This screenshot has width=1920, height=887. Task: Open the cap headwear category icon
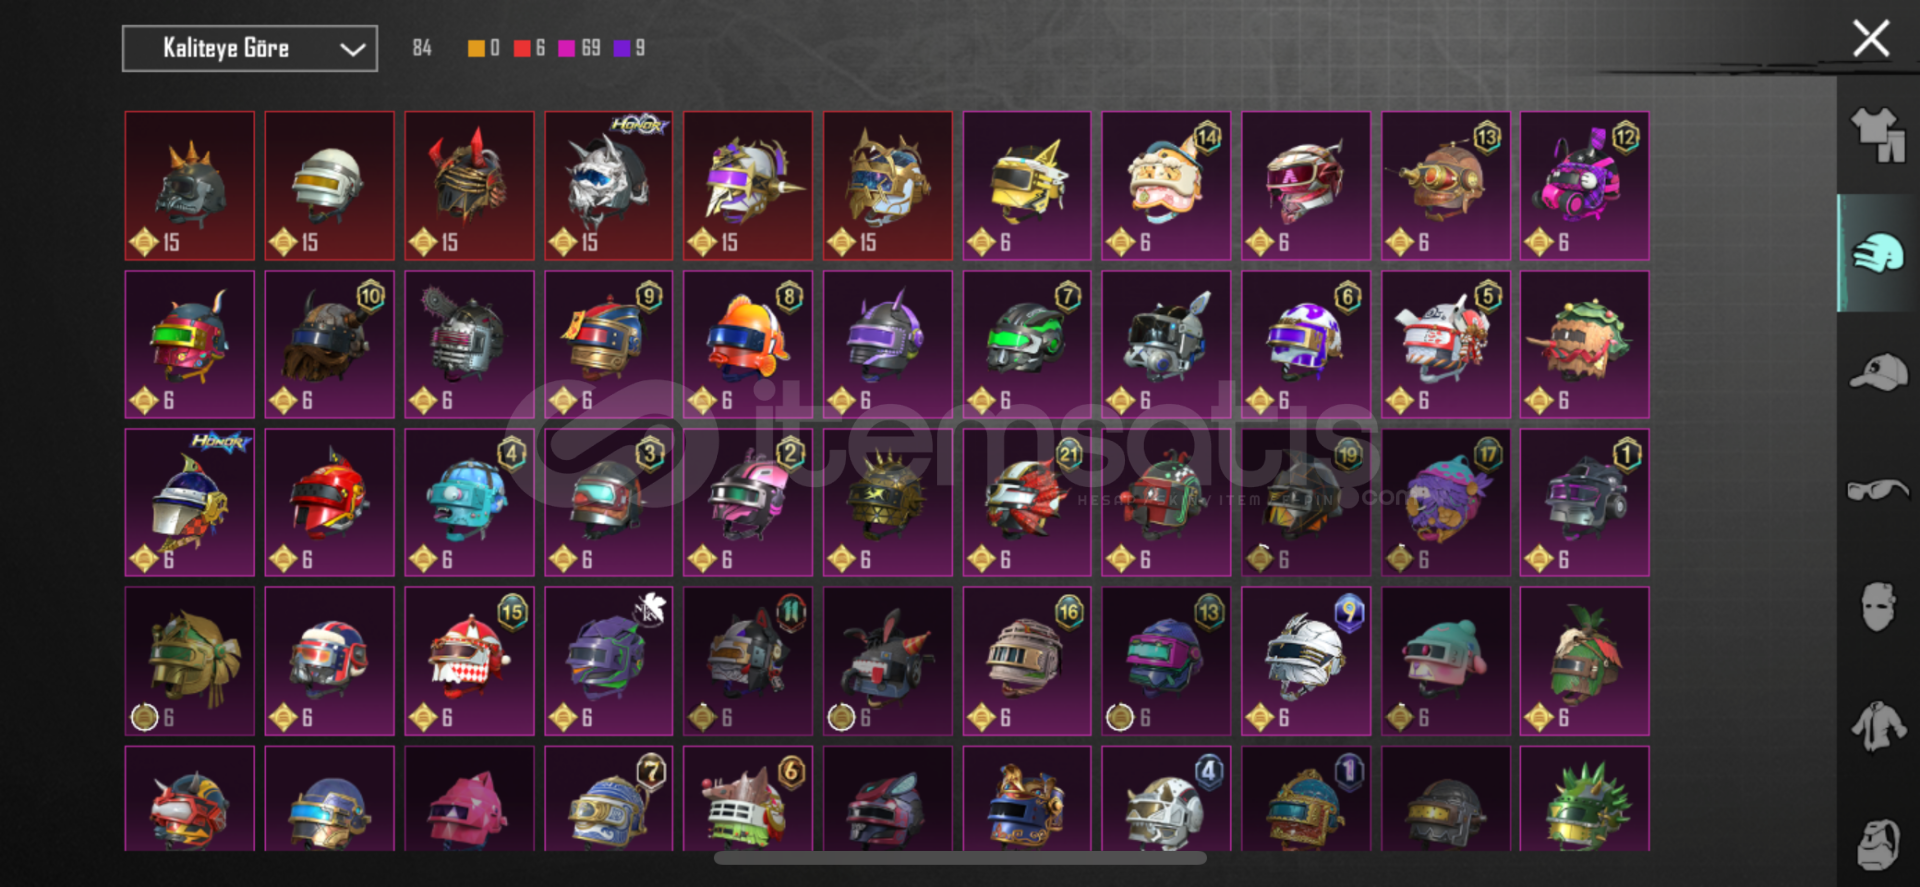[x=1878, y=372]
